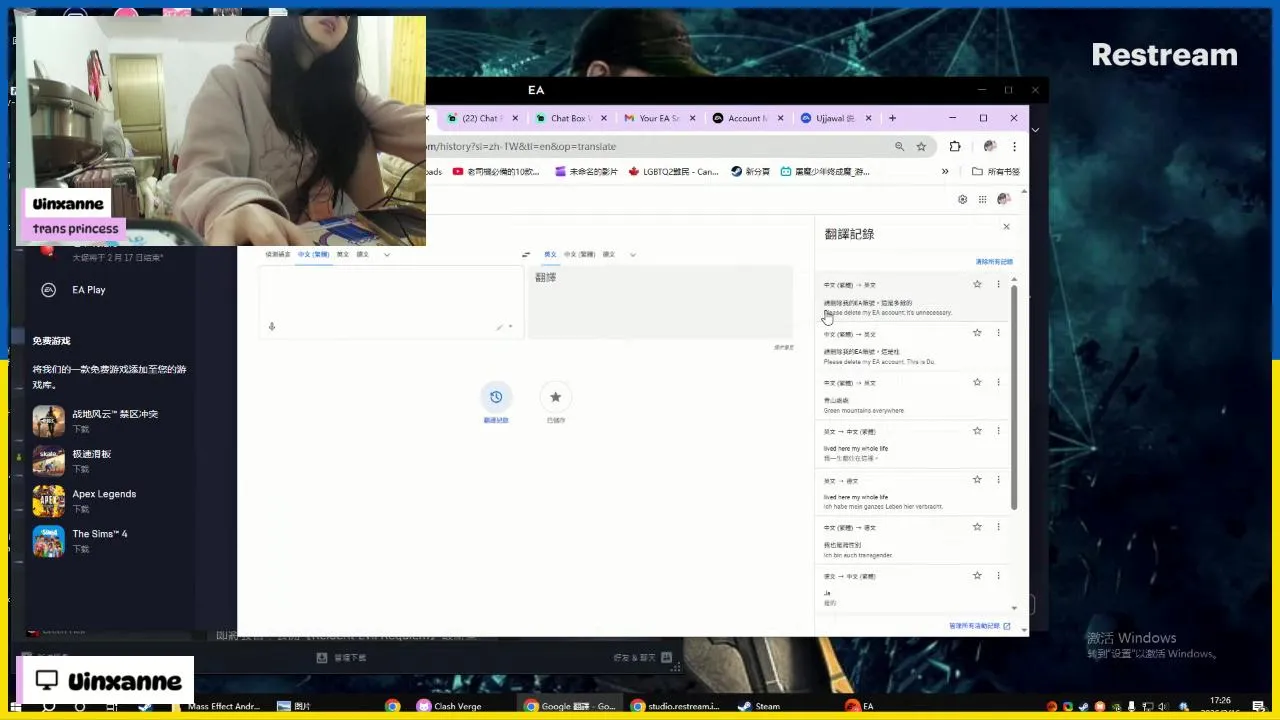Show hidden bookmarks via the double chevron

pos(945,171)
